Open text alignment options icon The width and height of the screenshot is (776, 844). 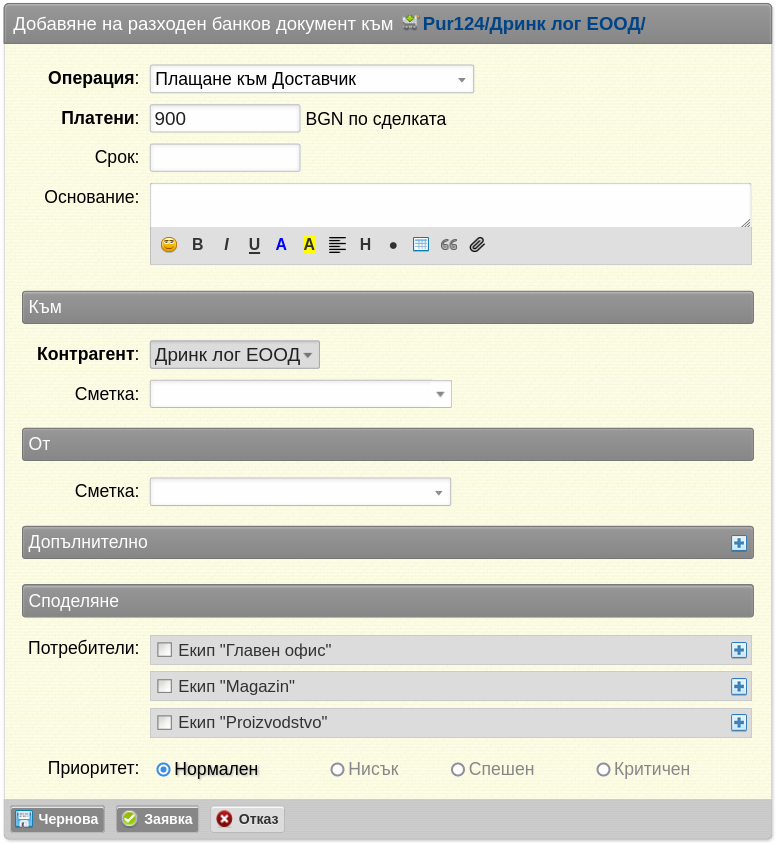(337, 245)
